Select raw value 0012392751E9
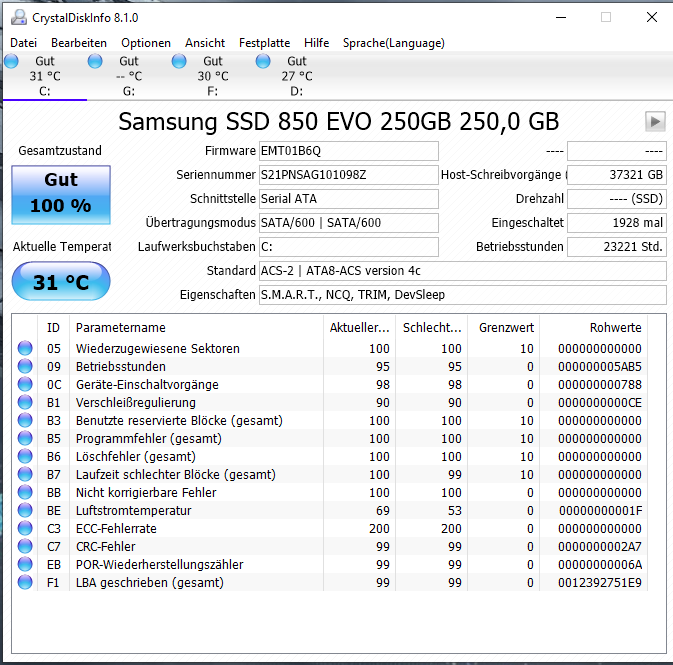Image resolution: width=673 pixels, height=665 pixels. pos(600,583)
